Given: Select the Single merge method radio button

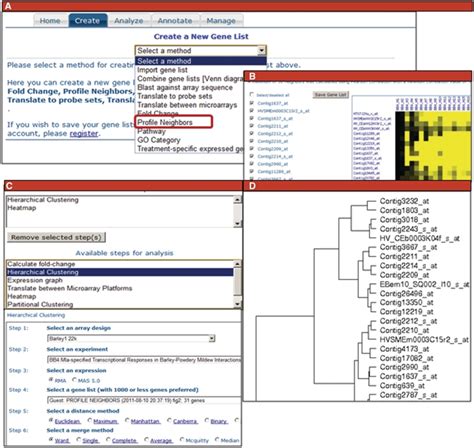Looking at the screenshot, I should [79, 439].
